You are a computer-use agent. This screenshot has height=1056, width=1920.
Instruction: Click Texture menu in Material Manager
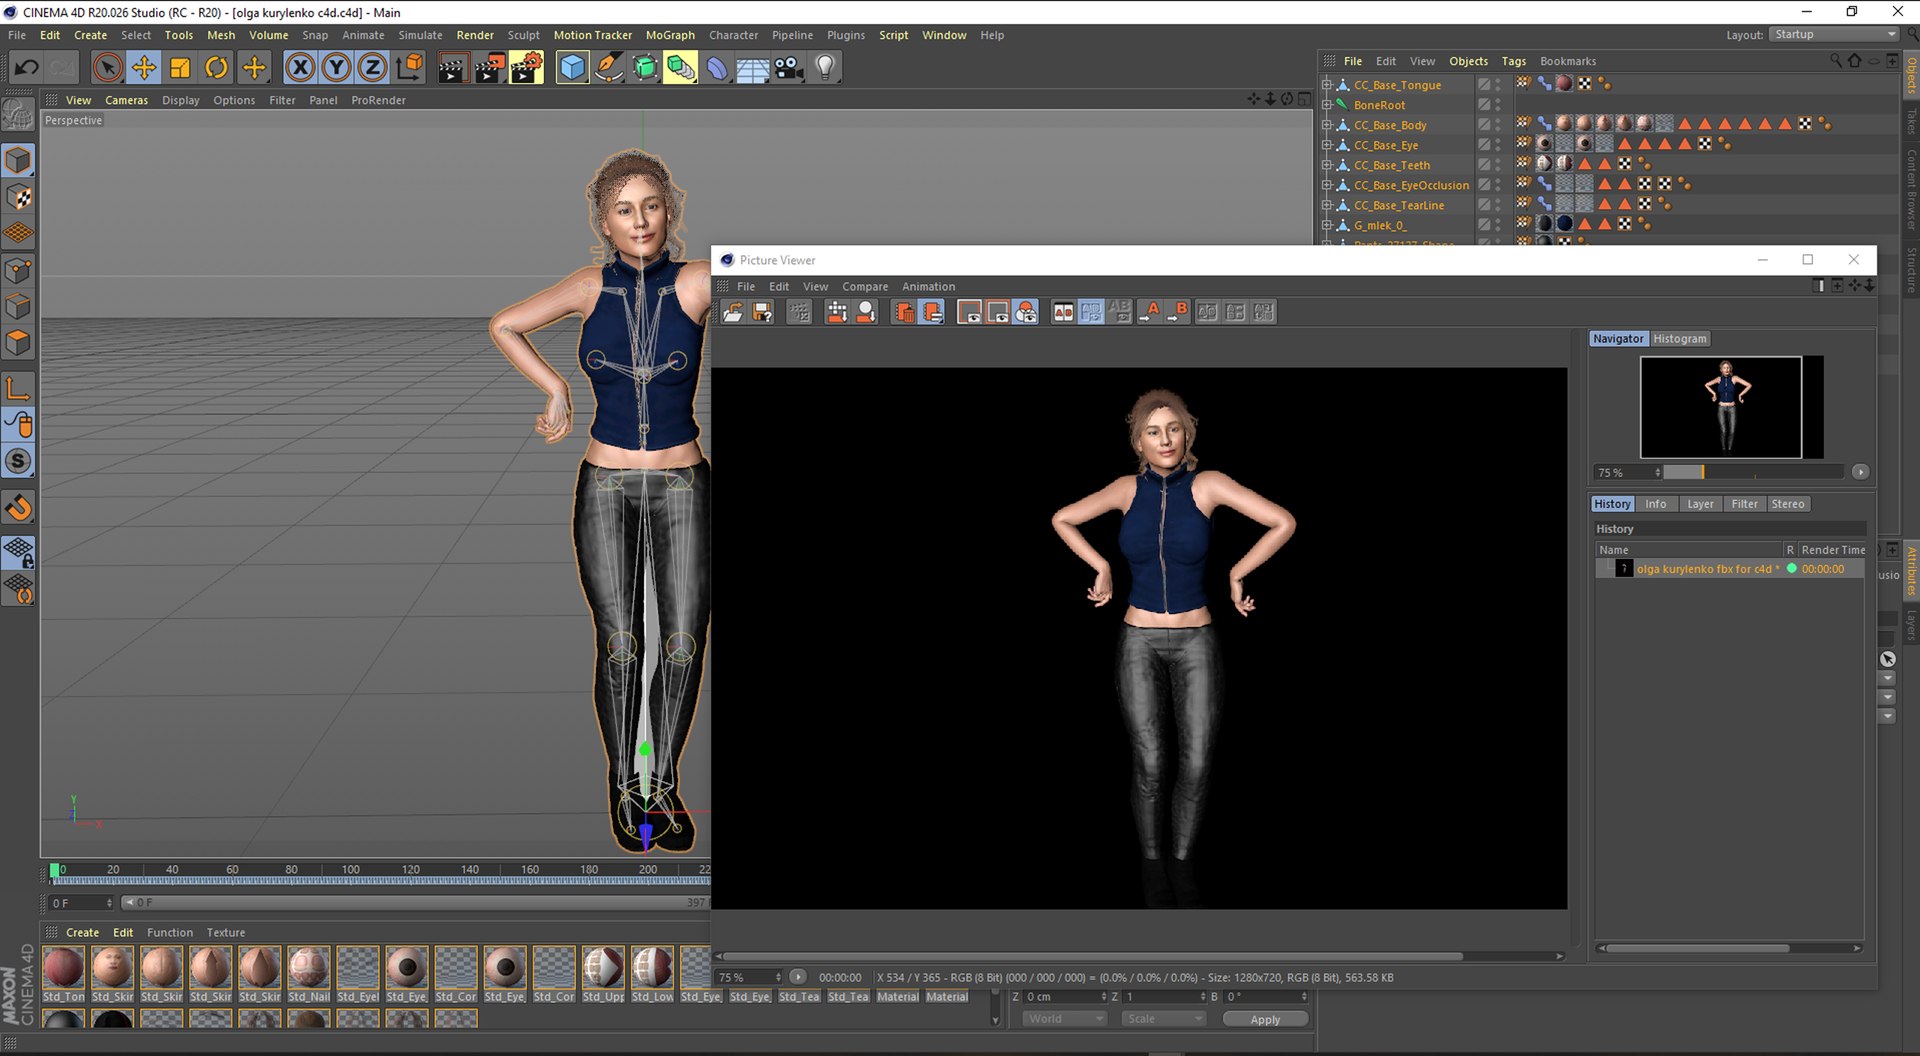[x=226, y=932]
